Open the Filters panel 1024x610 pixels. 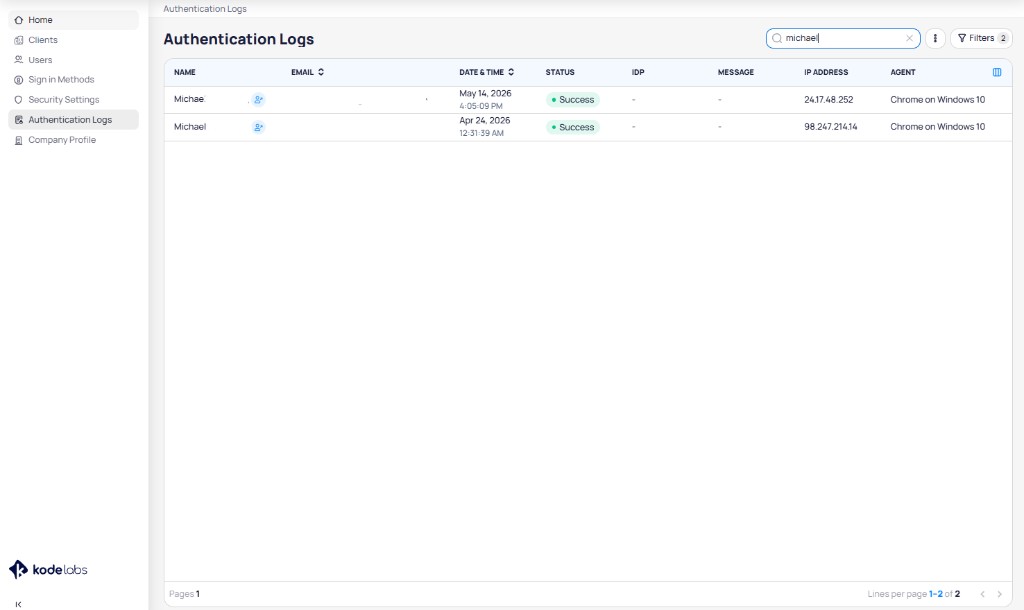[981, 39]
